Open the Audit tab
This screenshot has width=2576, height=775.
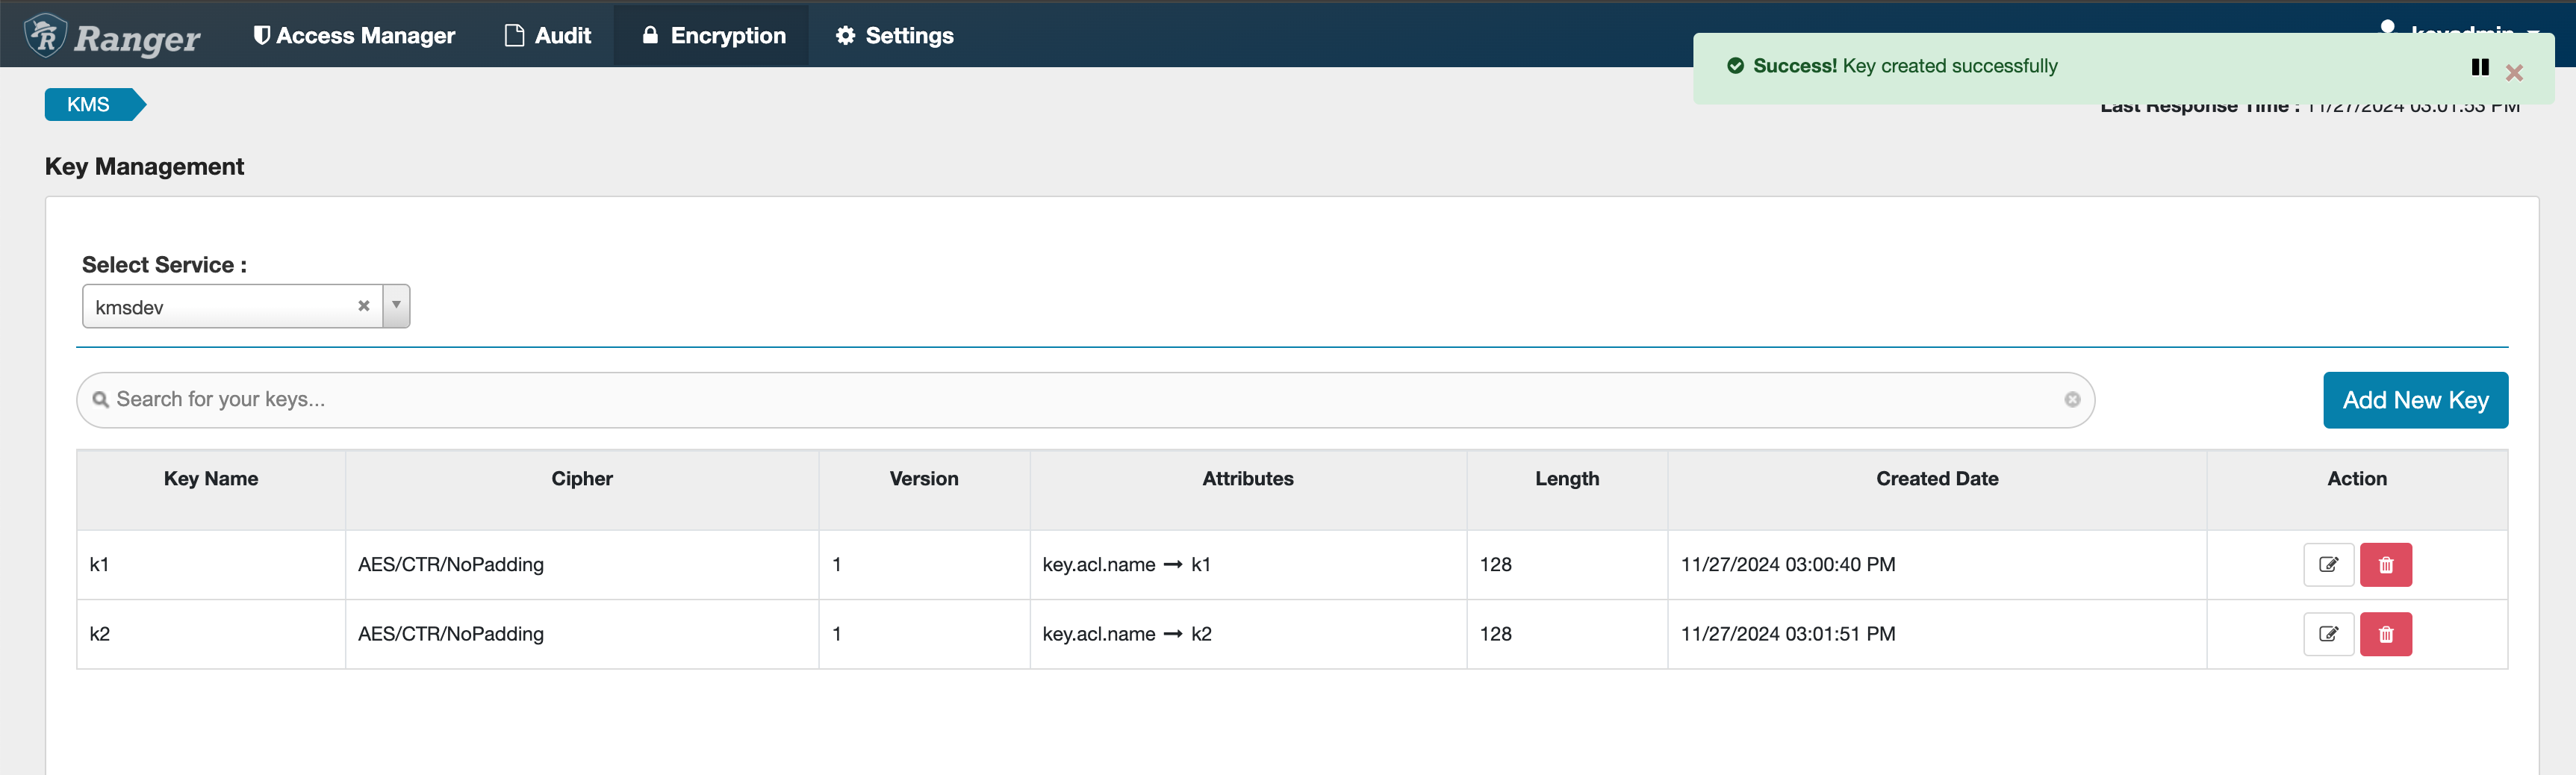tap(548, 36)
